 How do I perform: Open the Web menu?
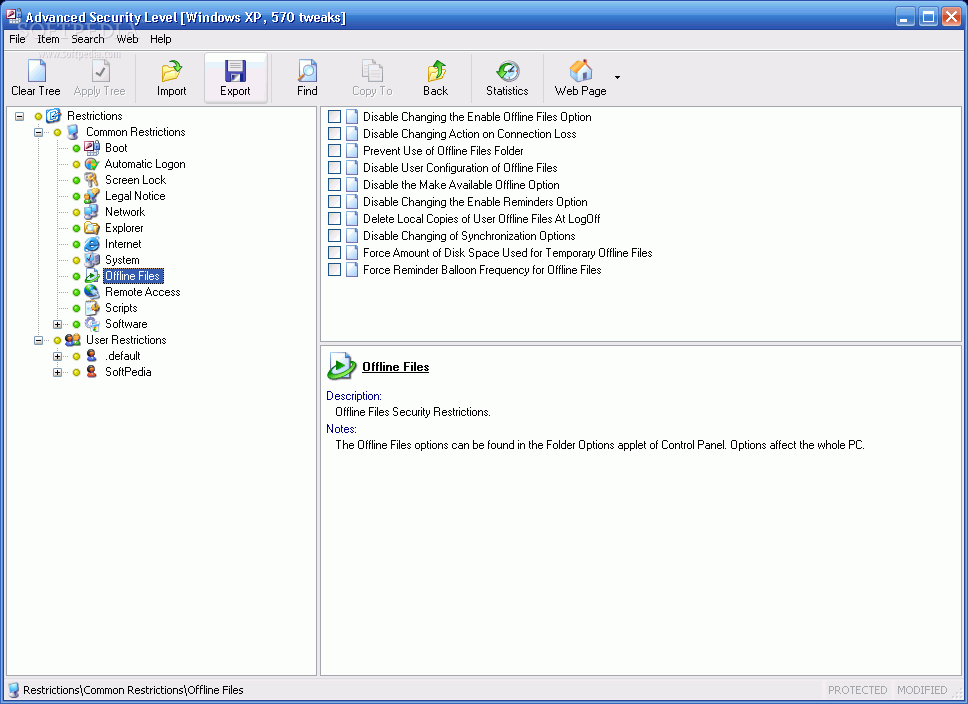[127, 39]
